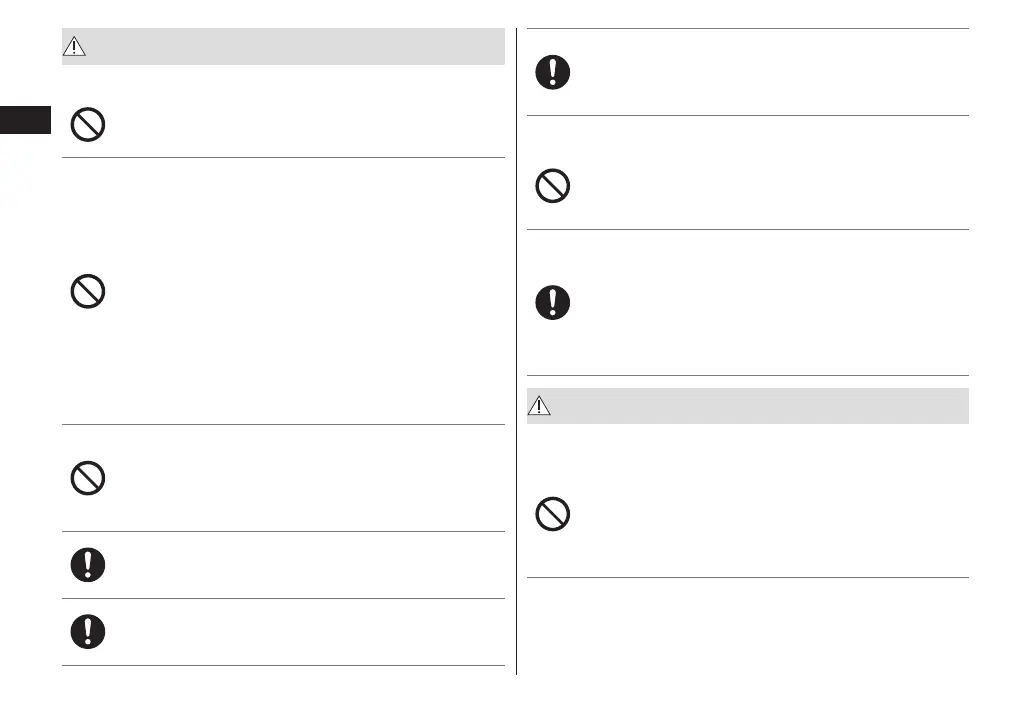Click the horizontal line at the top of the right column
This screenshot has height=726, width=1032.
748,29
